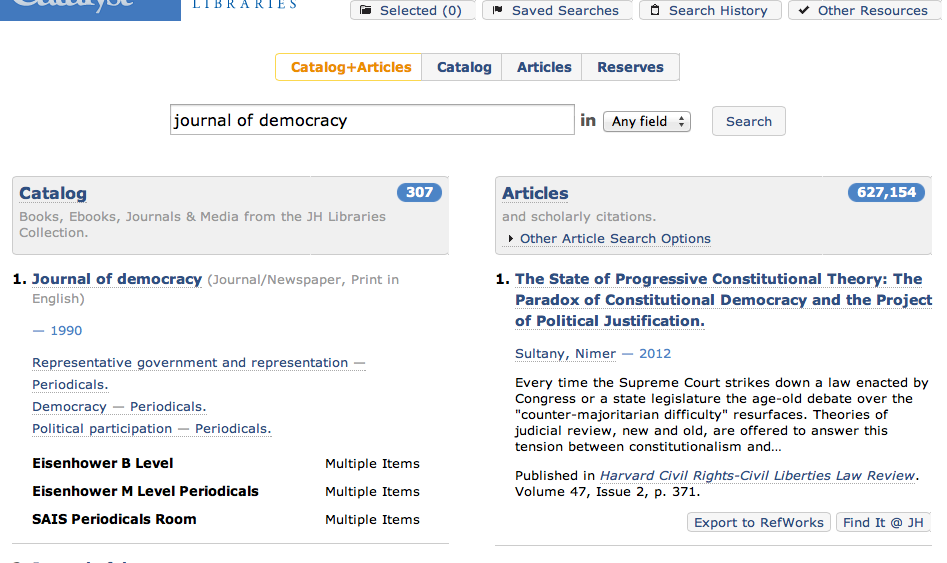Screen dimensions: 947x563
Task: Open Harvard Civil Rights-Civil Liberties Law Review link
Action: [757, 475]
